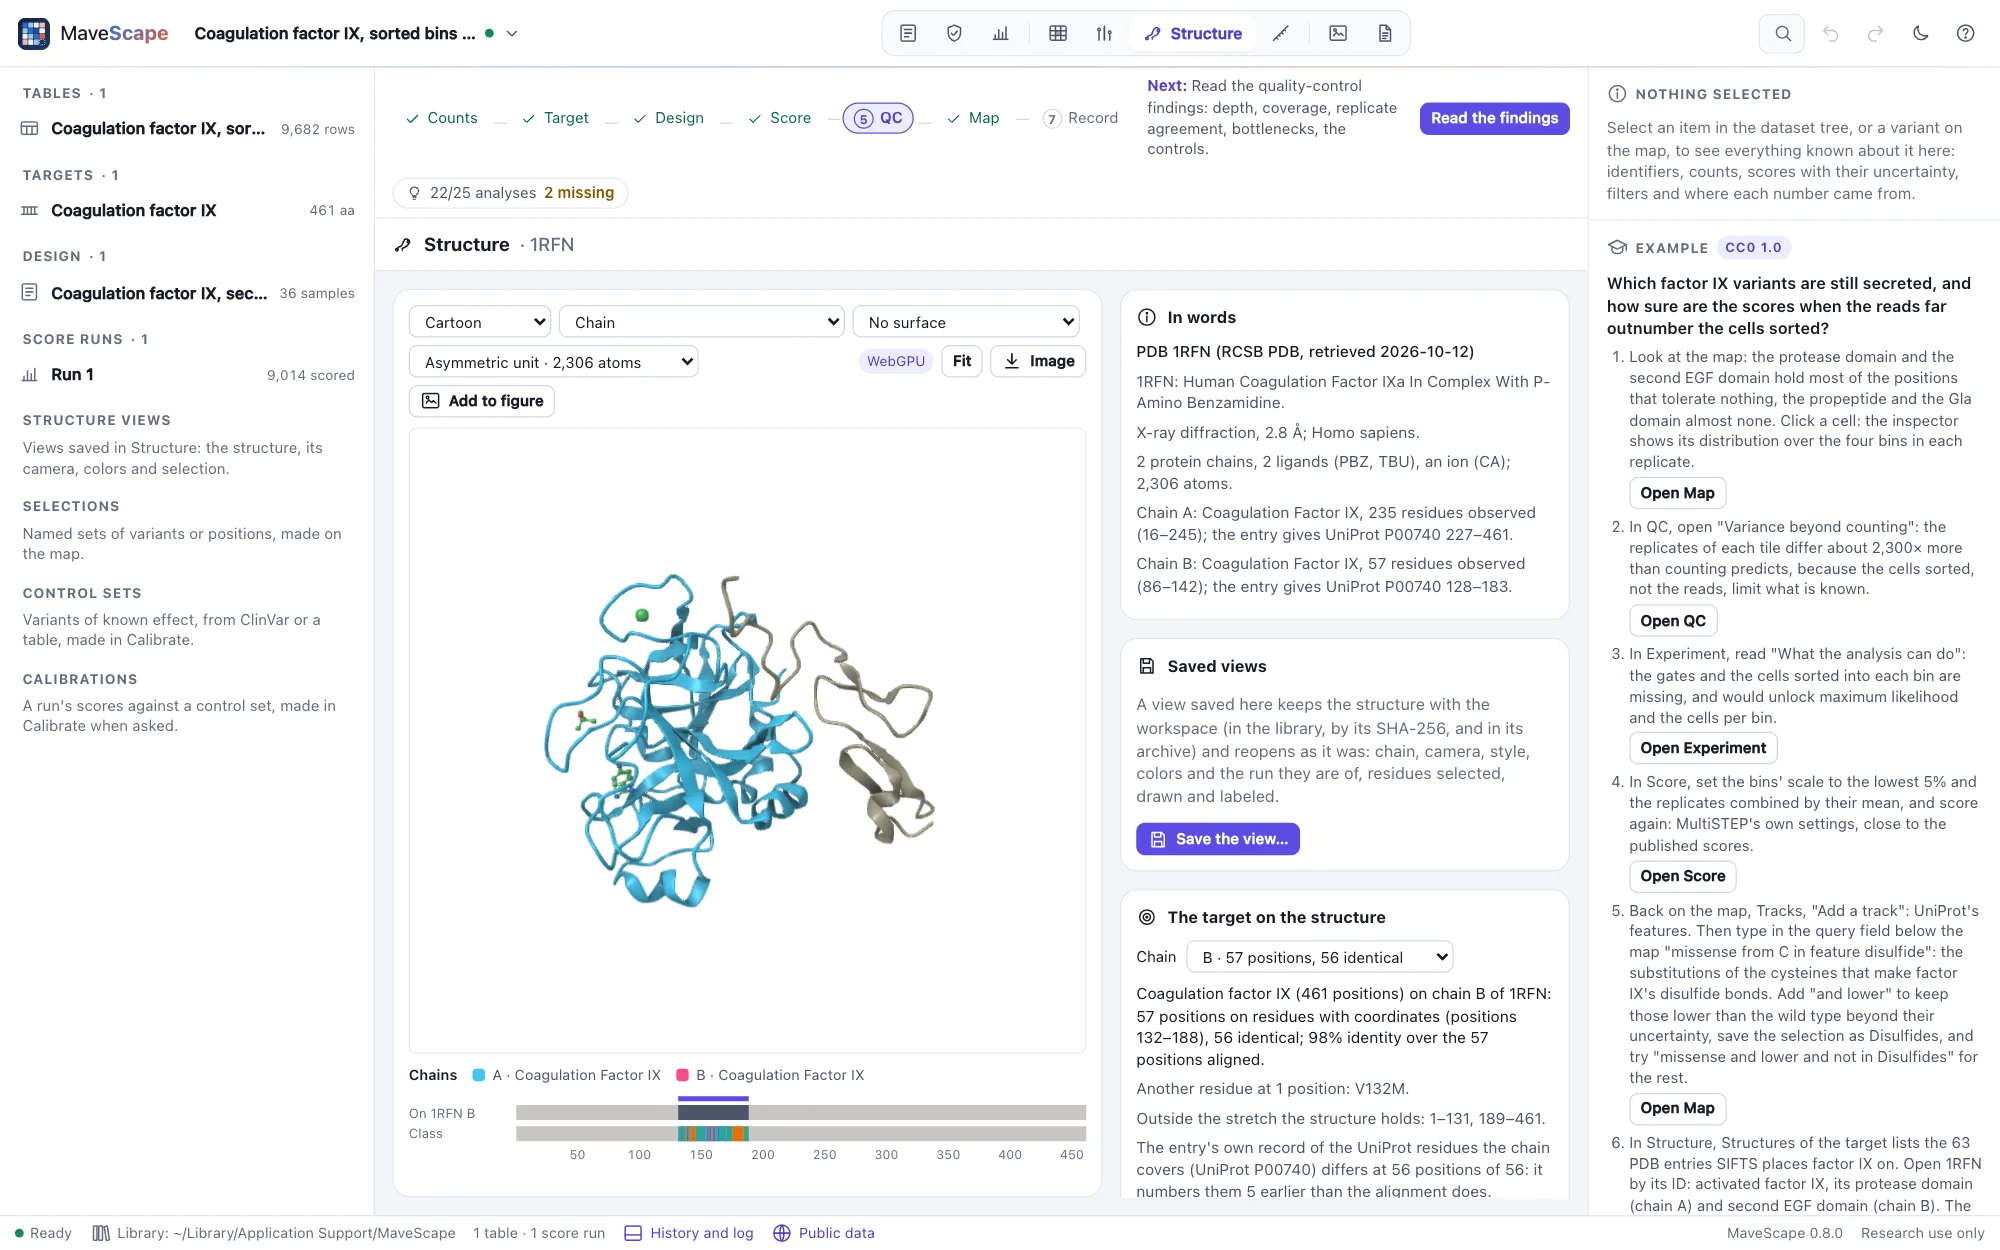Open step 5 QC in workflow

(x=878, y=118)
